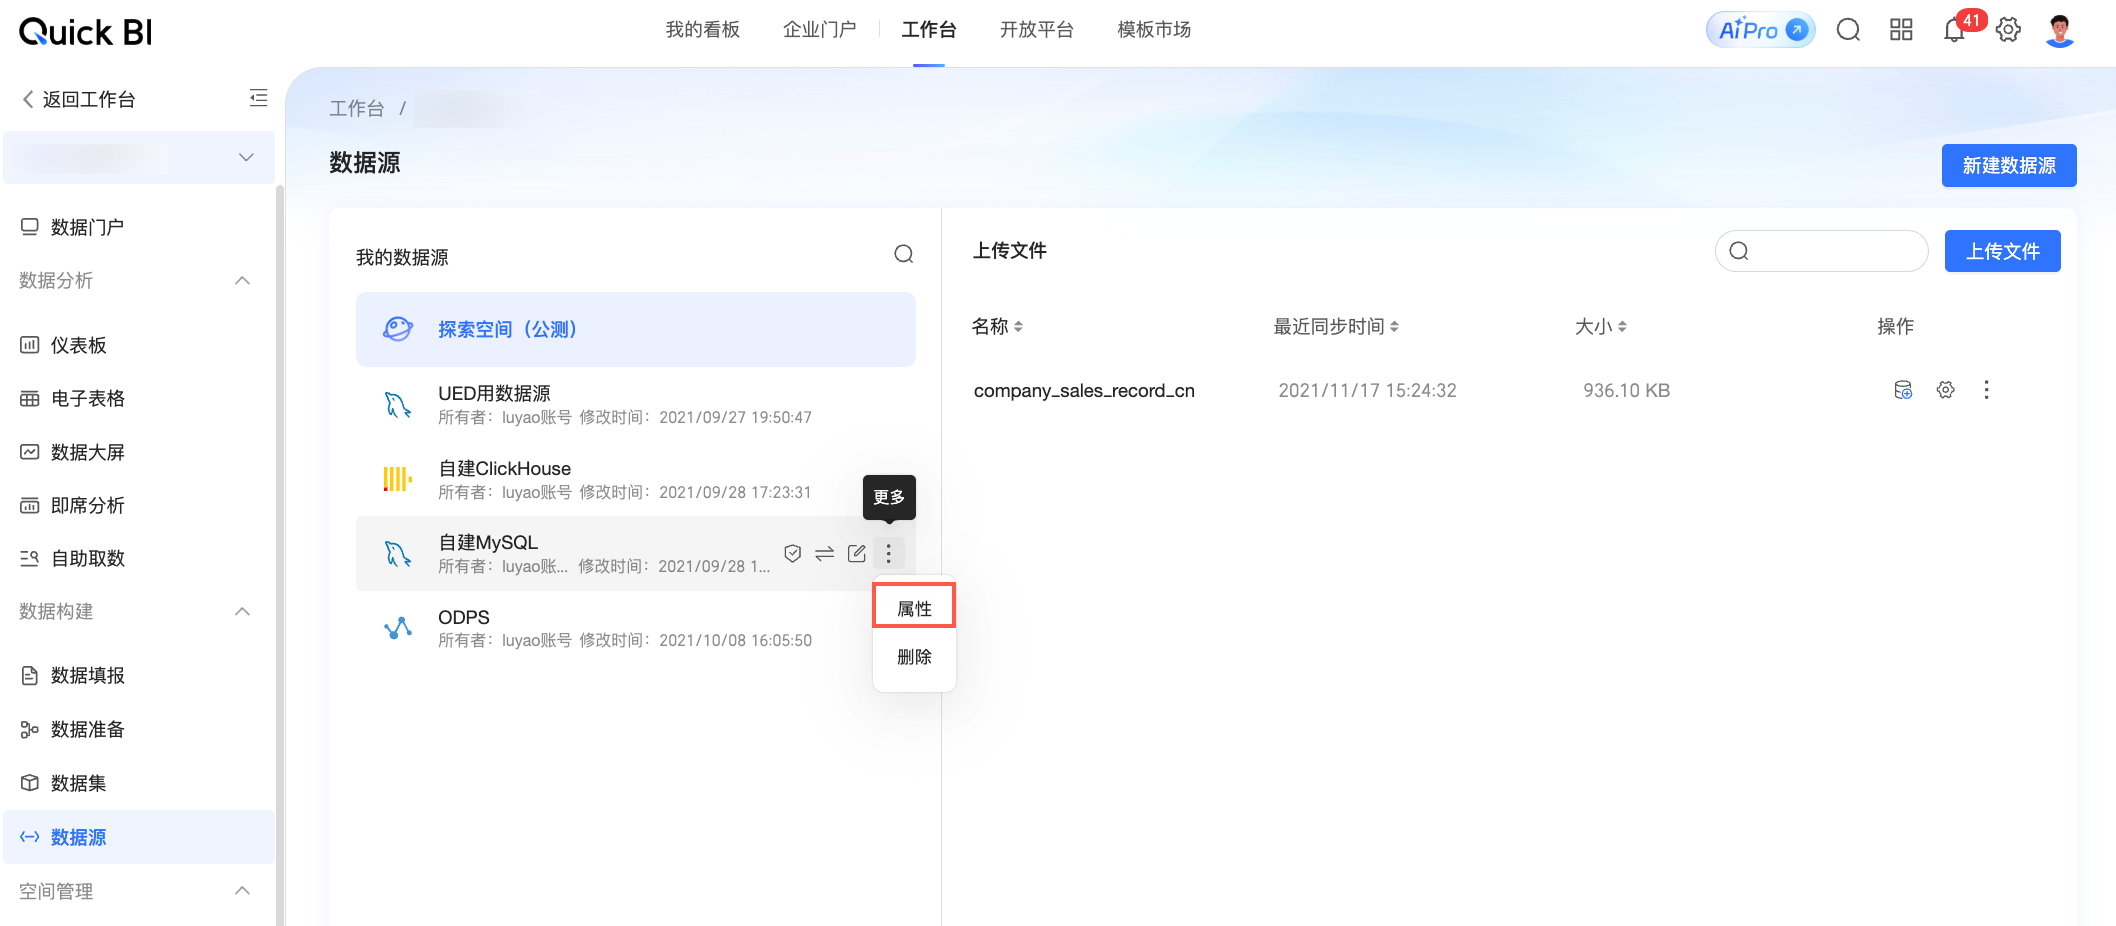Open settings for company_sales_record_cn file
This screenshot has height=926, width=2116.
tap(1945, 390)
